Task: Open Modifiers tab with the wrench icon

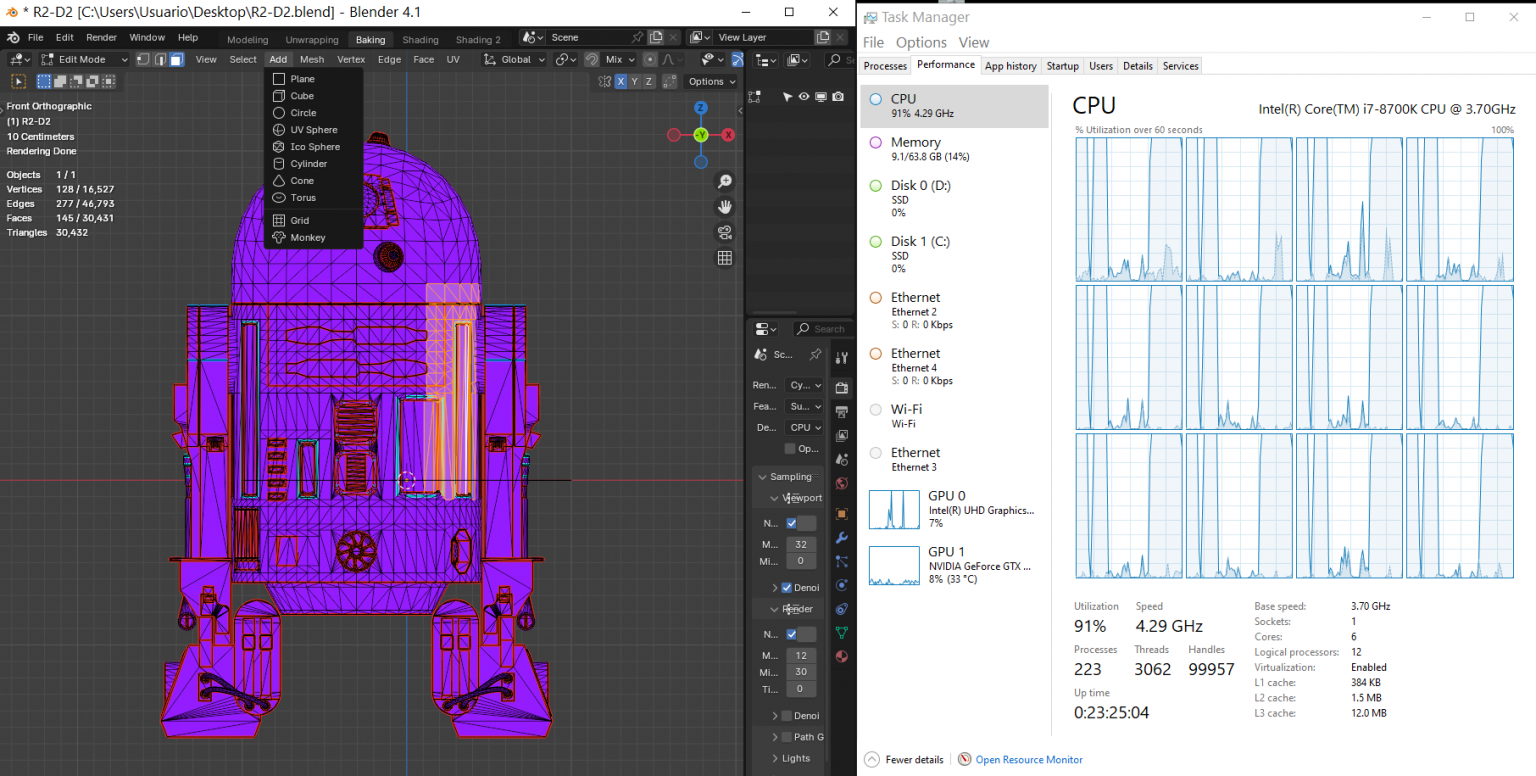Action: coord(841,538)
